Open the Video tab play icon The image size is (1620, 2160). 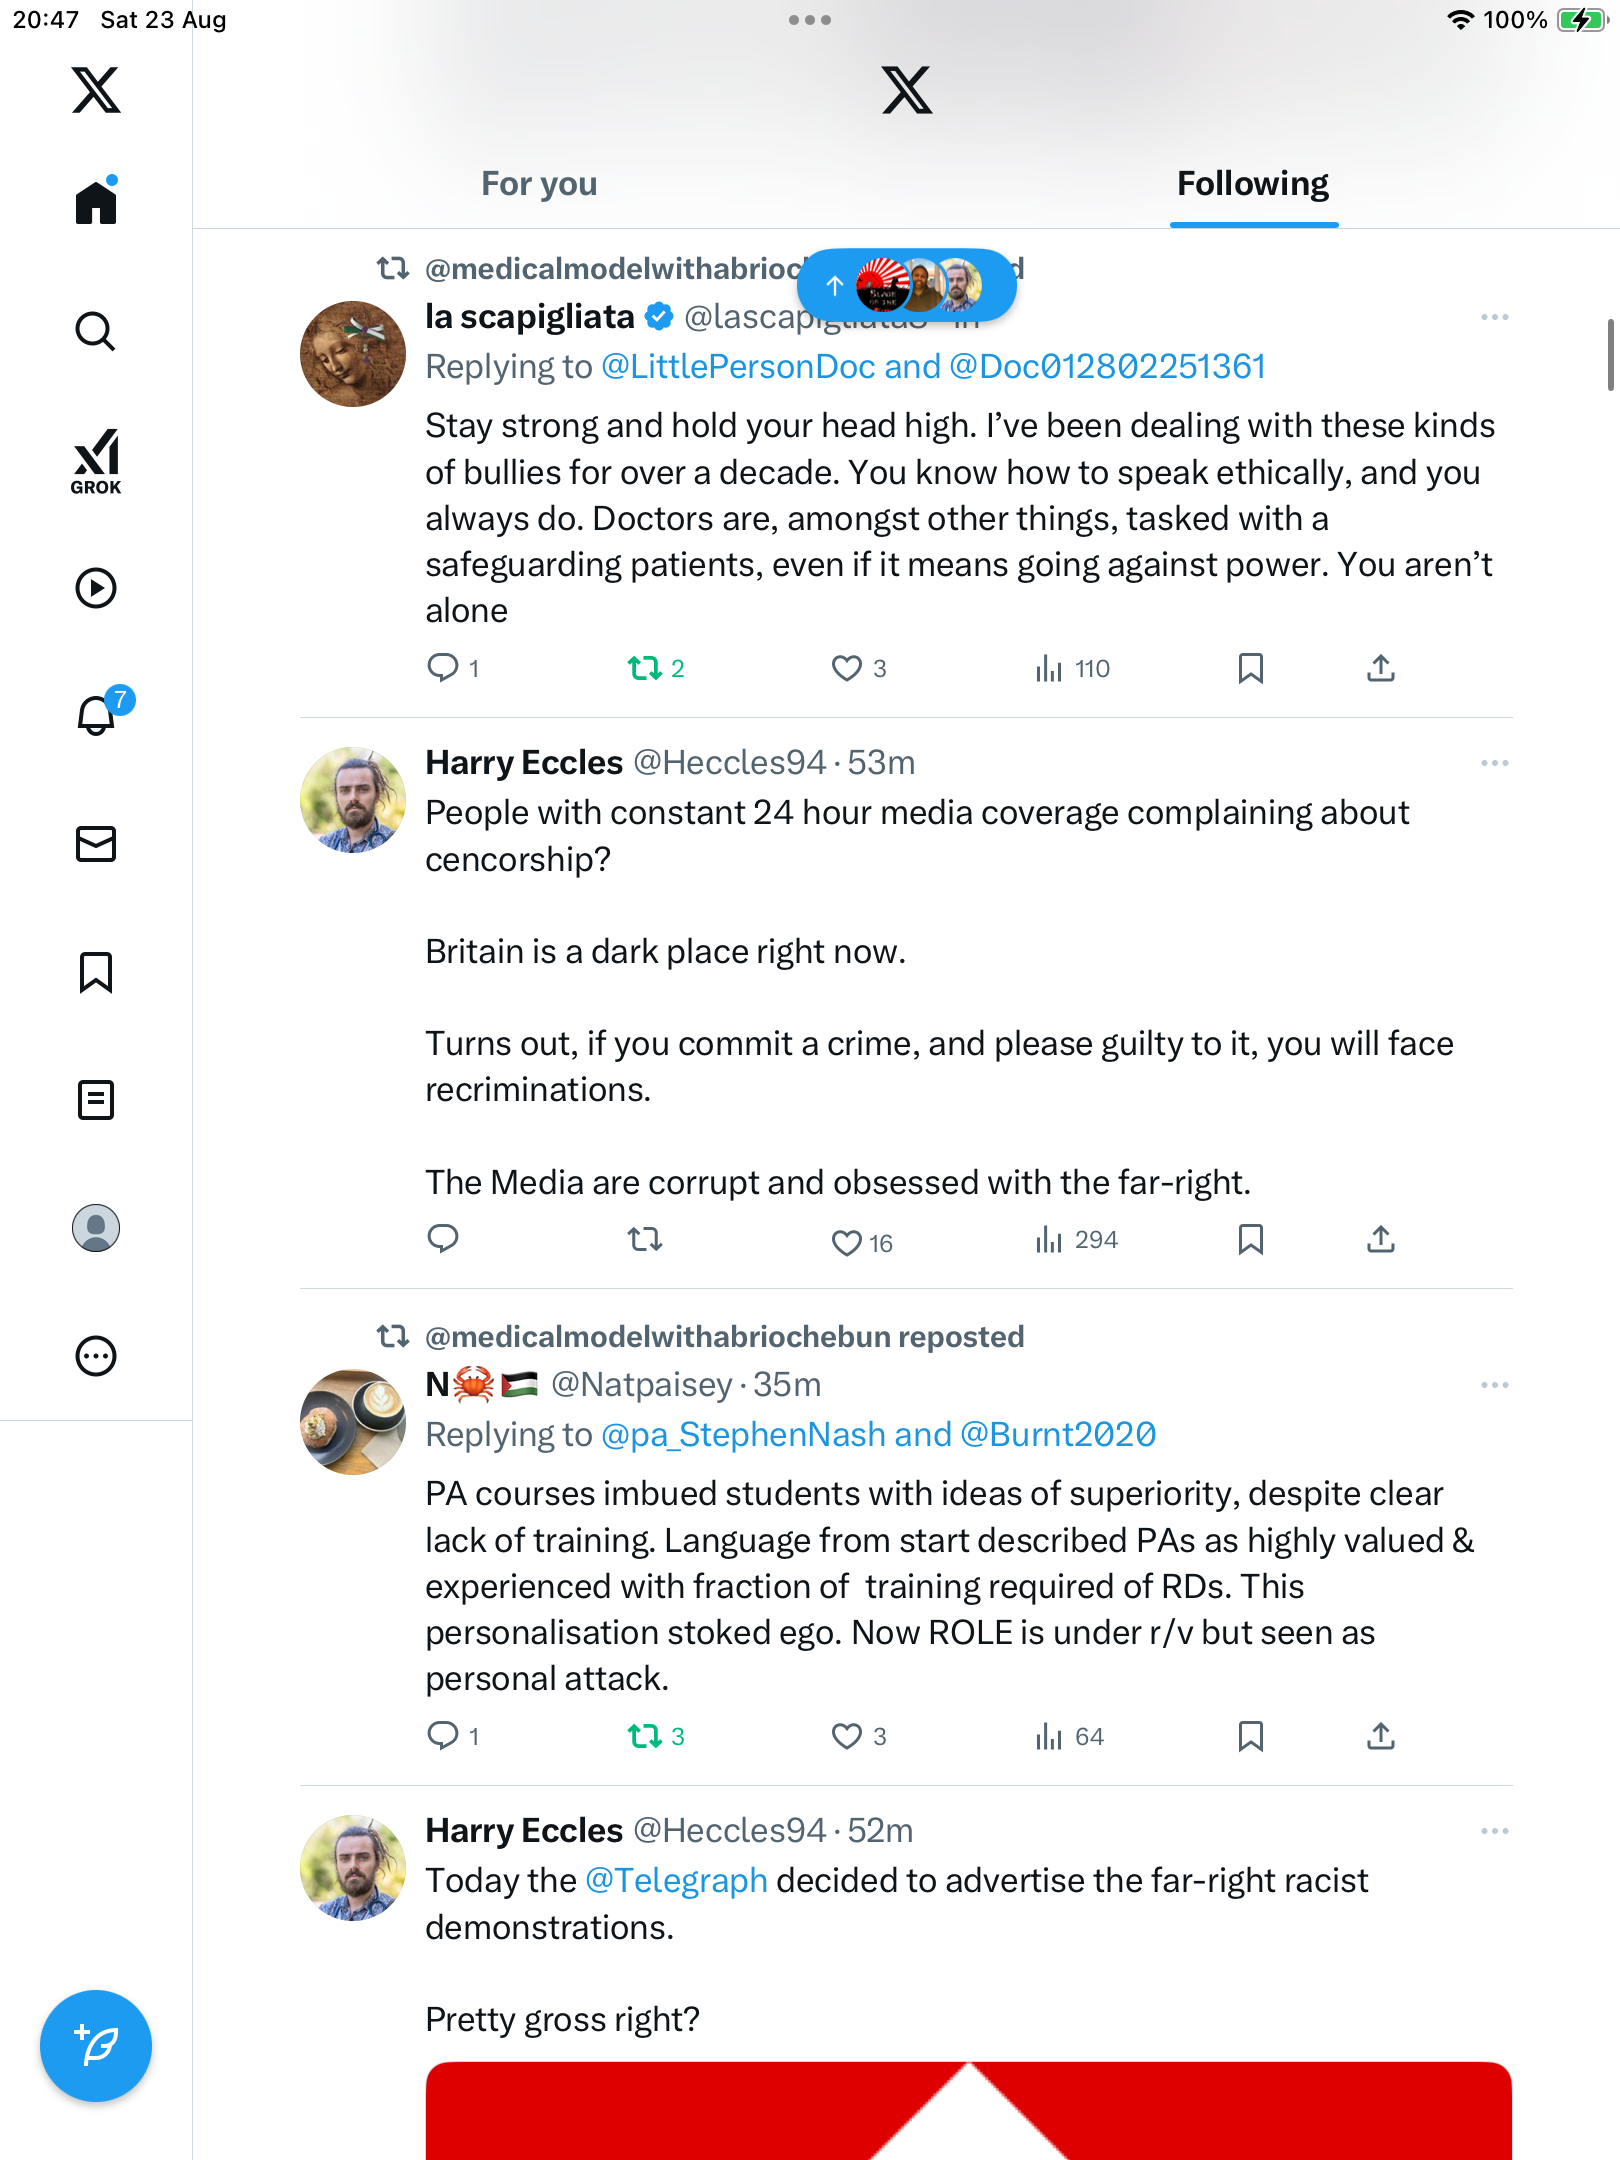(x=96, y=588)
